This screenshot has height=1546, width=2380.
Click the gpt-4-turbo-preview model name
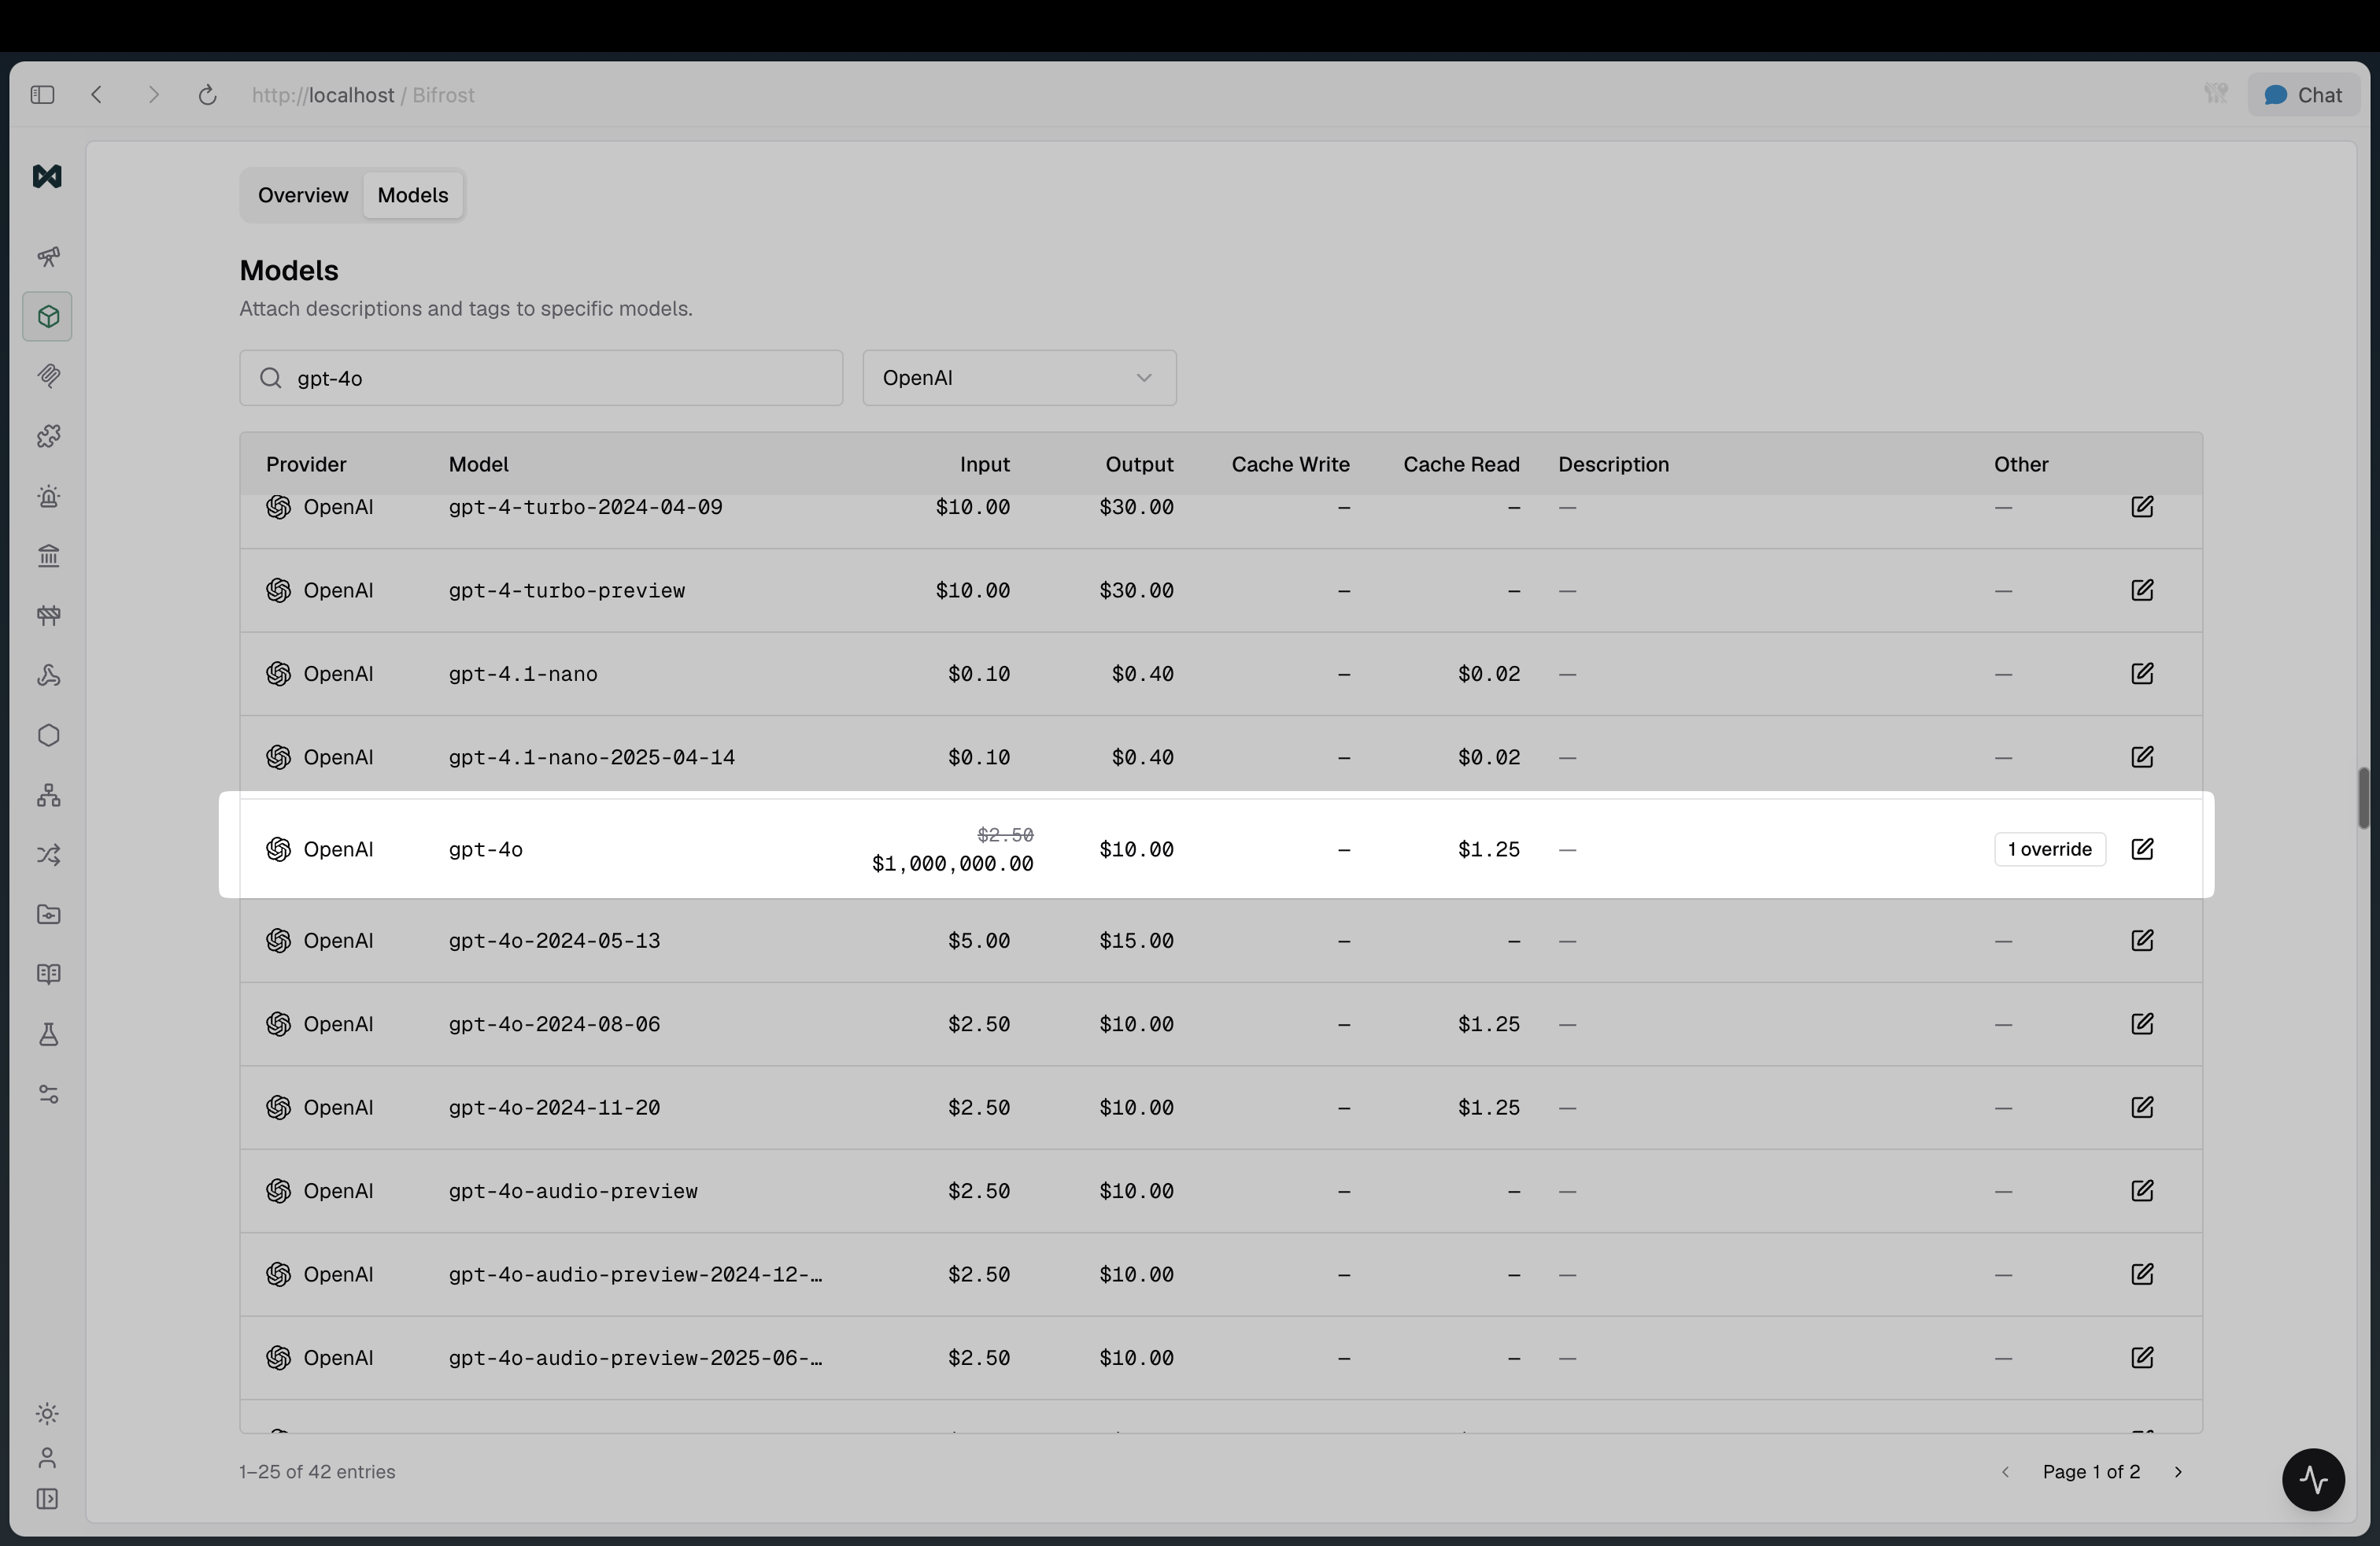(567, 590)
